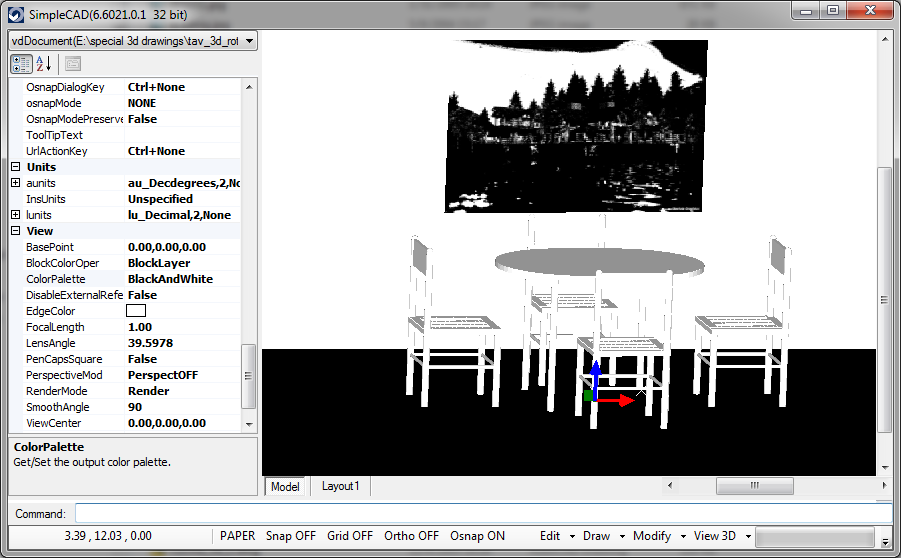The height and width of the screenshot is (558, 901).
Task: Click the Categorized view icon in property grid
Action: click(21, 64)
